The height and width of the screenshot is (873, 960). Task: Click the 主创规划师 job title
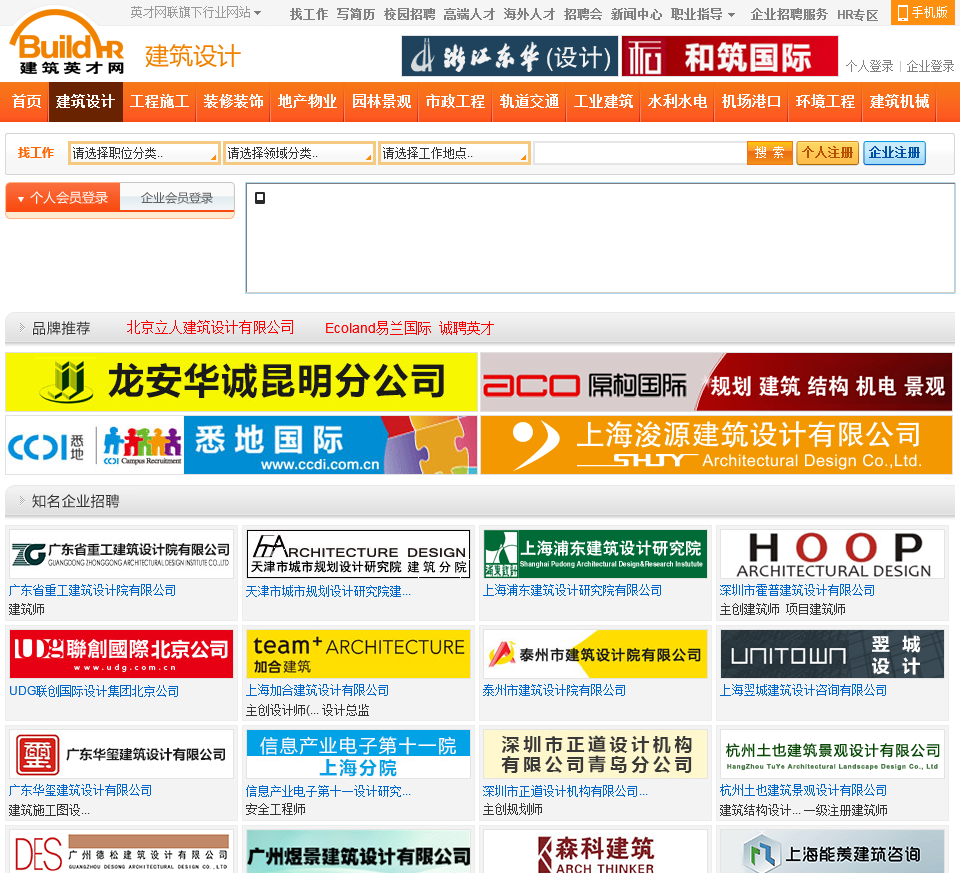click(512, 809)
